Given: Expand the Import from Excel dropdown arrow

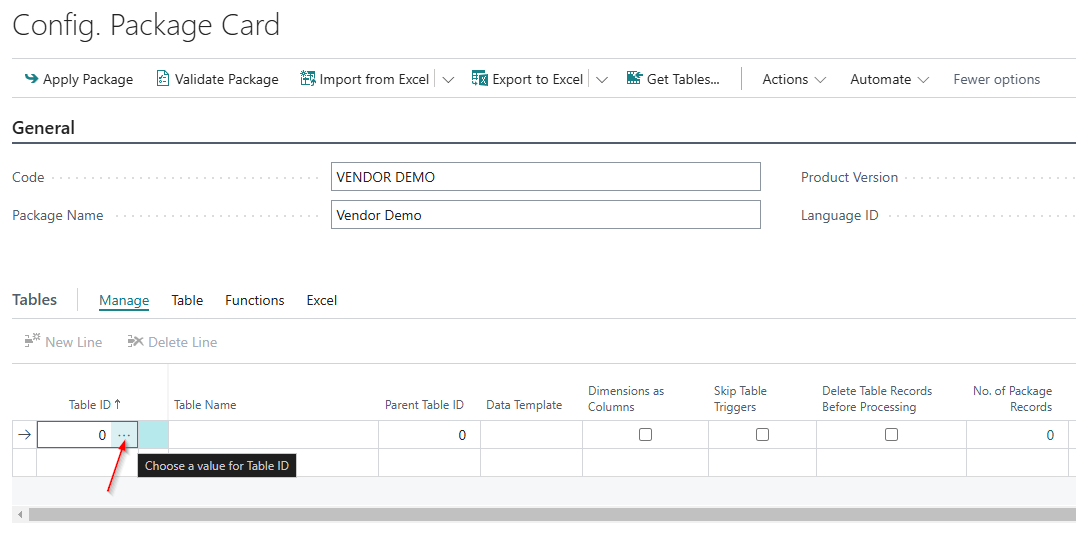Looking at the screenshot, I should coord(448,80).
